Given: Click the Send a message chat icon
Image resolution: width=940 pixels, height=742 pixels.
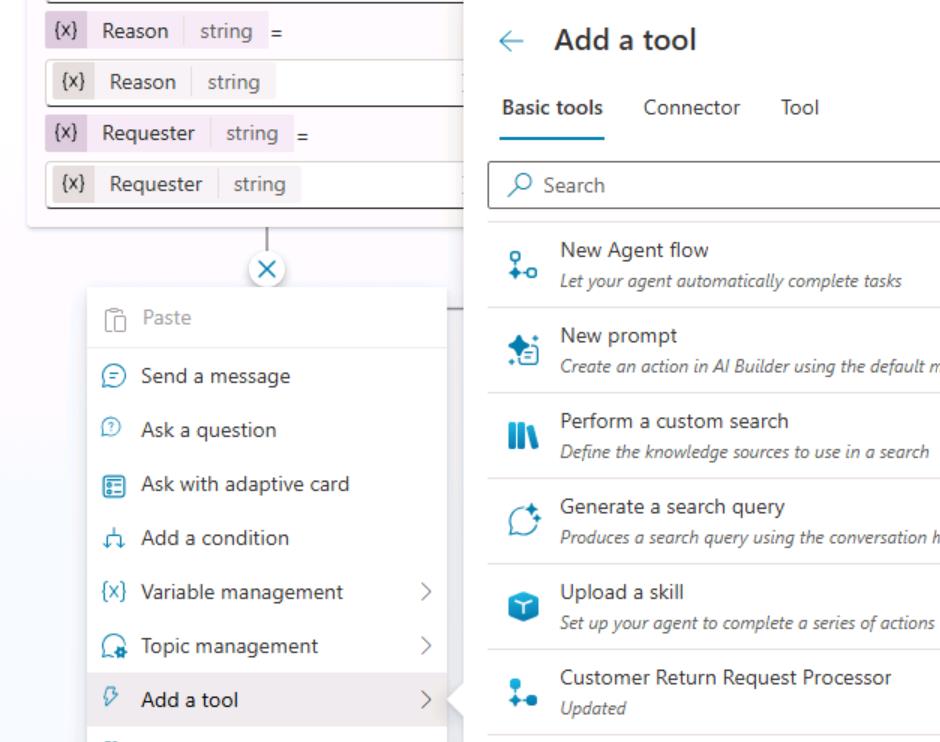Looking at the screenshot, I should coord(114,376).
